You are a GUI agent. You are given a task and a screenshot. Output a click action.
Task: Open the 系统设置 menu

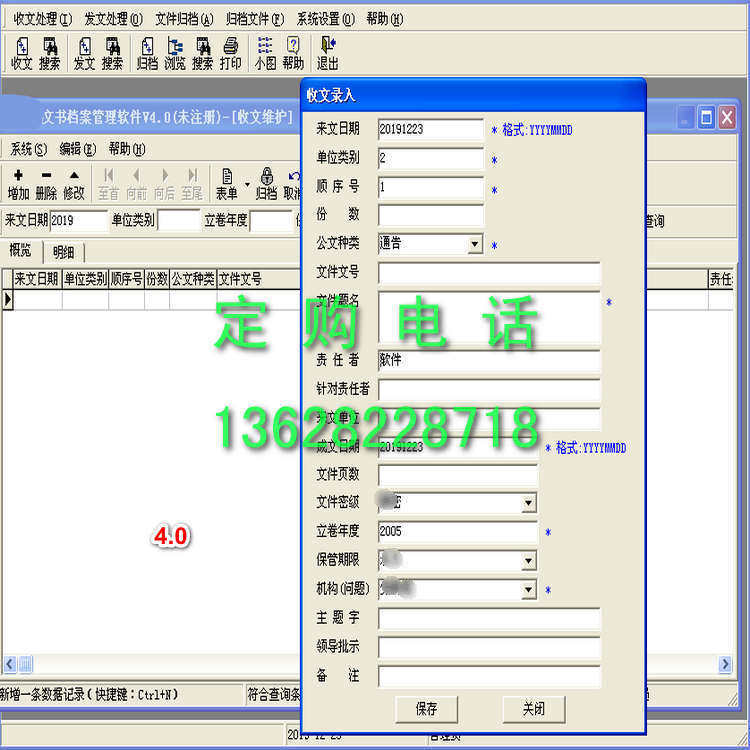click(326, 19)
